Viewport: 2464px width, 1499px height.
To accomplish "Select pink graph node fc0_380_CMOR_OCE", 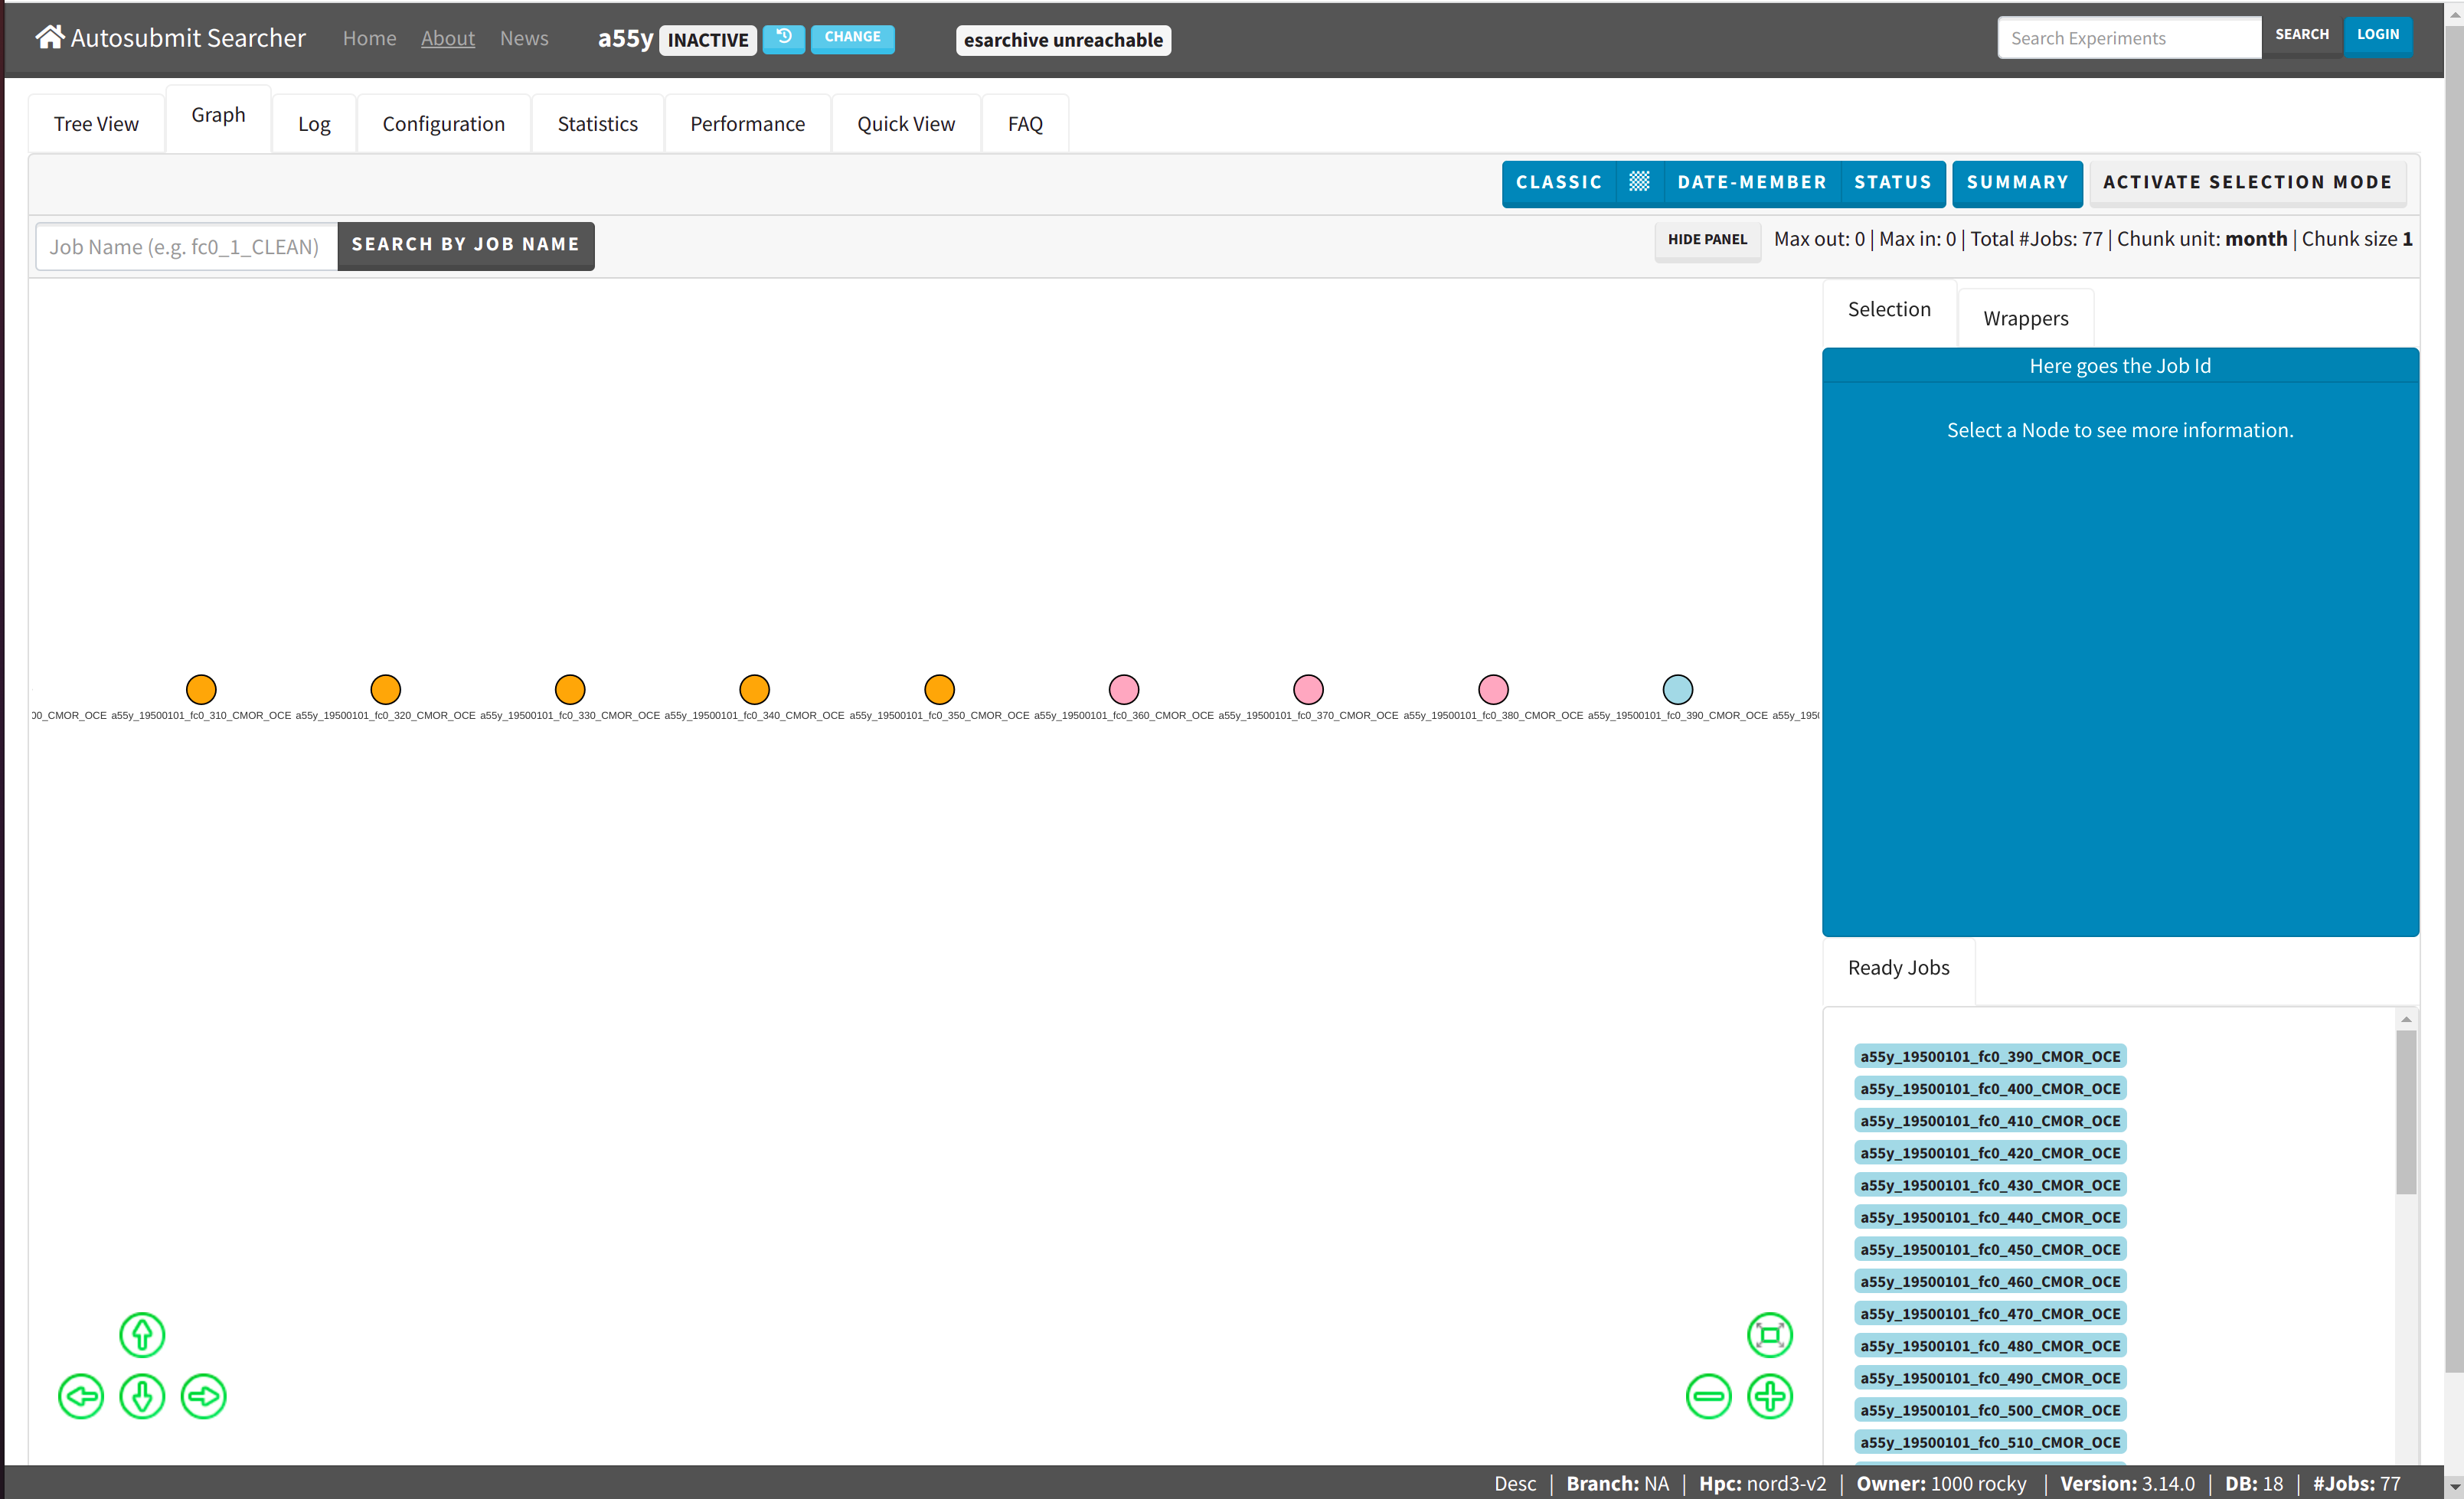I will tap(1493, 689).
